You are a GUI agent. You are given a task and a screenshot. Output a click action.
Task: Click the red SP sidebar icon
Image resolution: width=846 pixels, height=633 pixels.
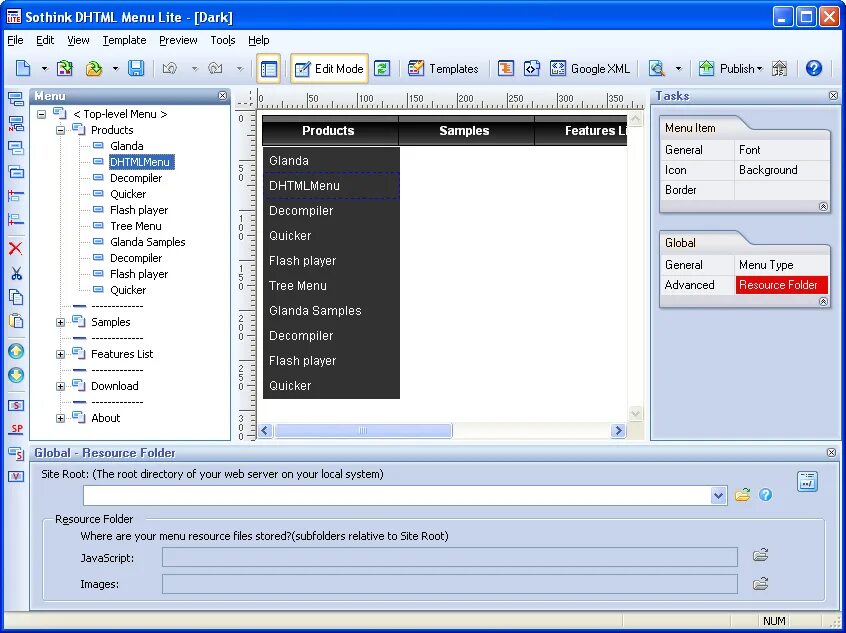pos(16,429)
